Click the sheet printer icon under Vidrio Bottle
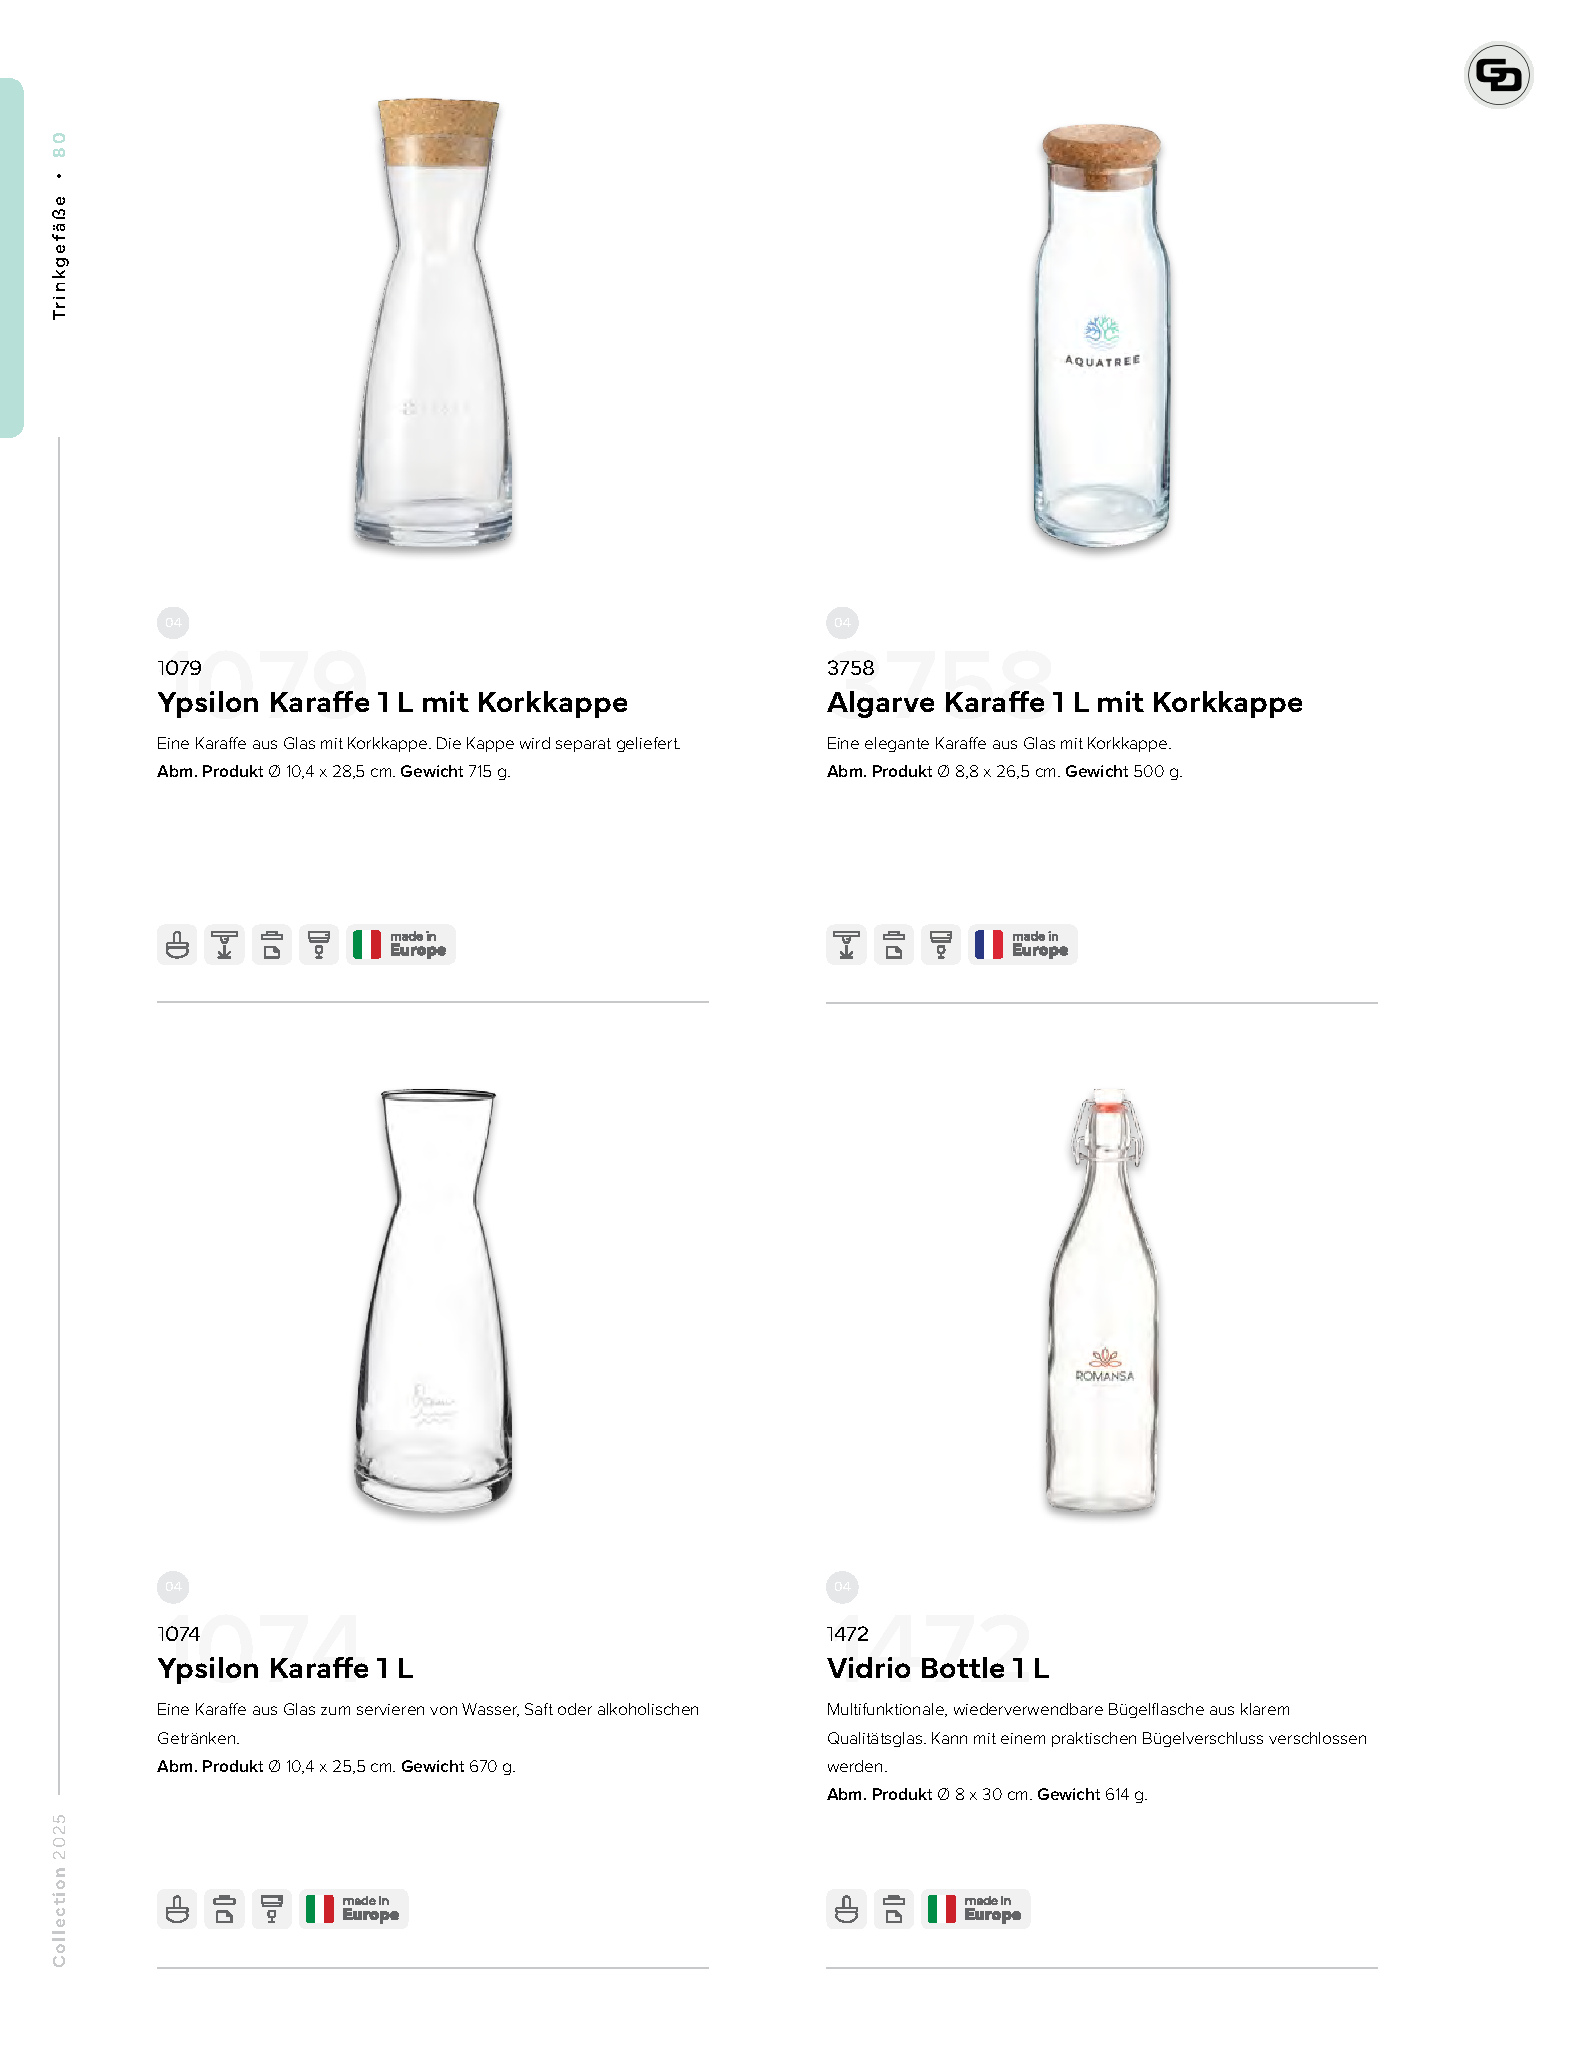This screenshot has width=1575, height=2047. tap(893, 1909)
